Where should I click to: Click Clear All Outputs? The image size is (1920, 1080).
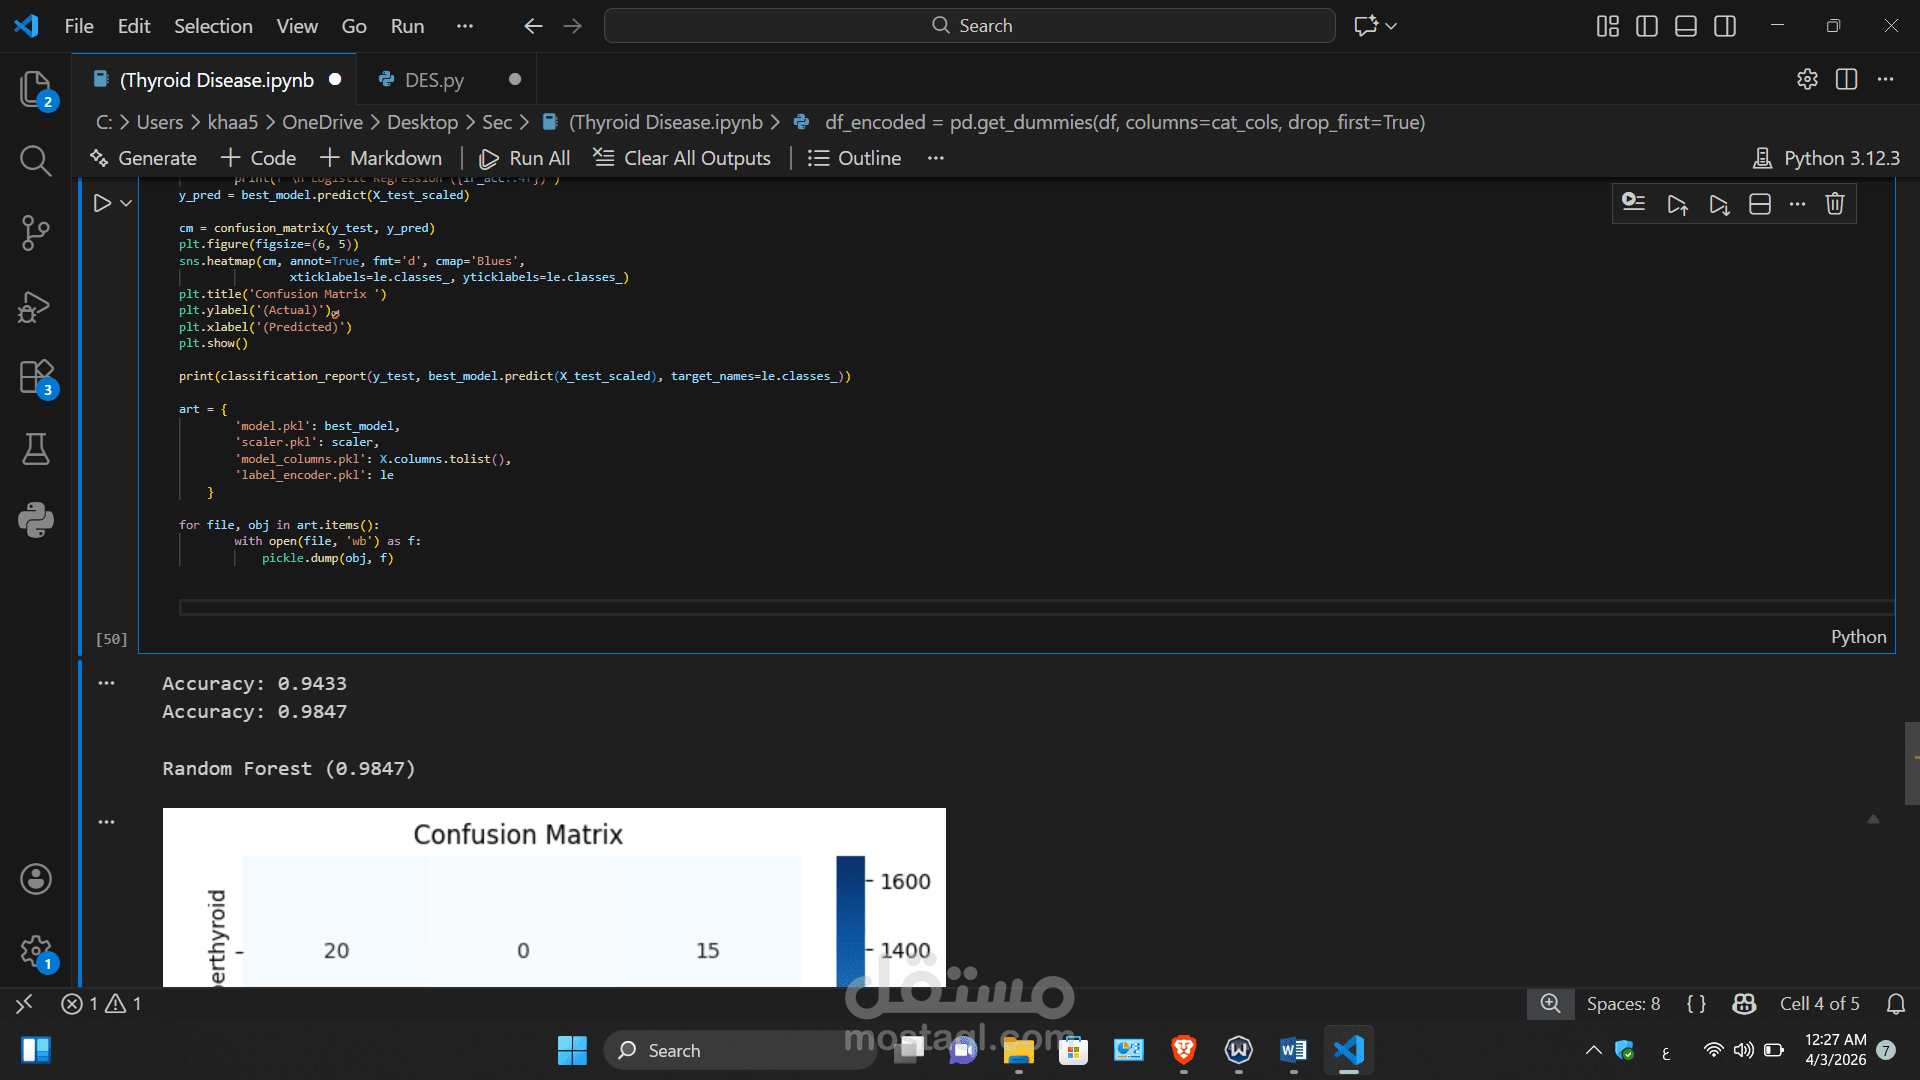(682, 158)
